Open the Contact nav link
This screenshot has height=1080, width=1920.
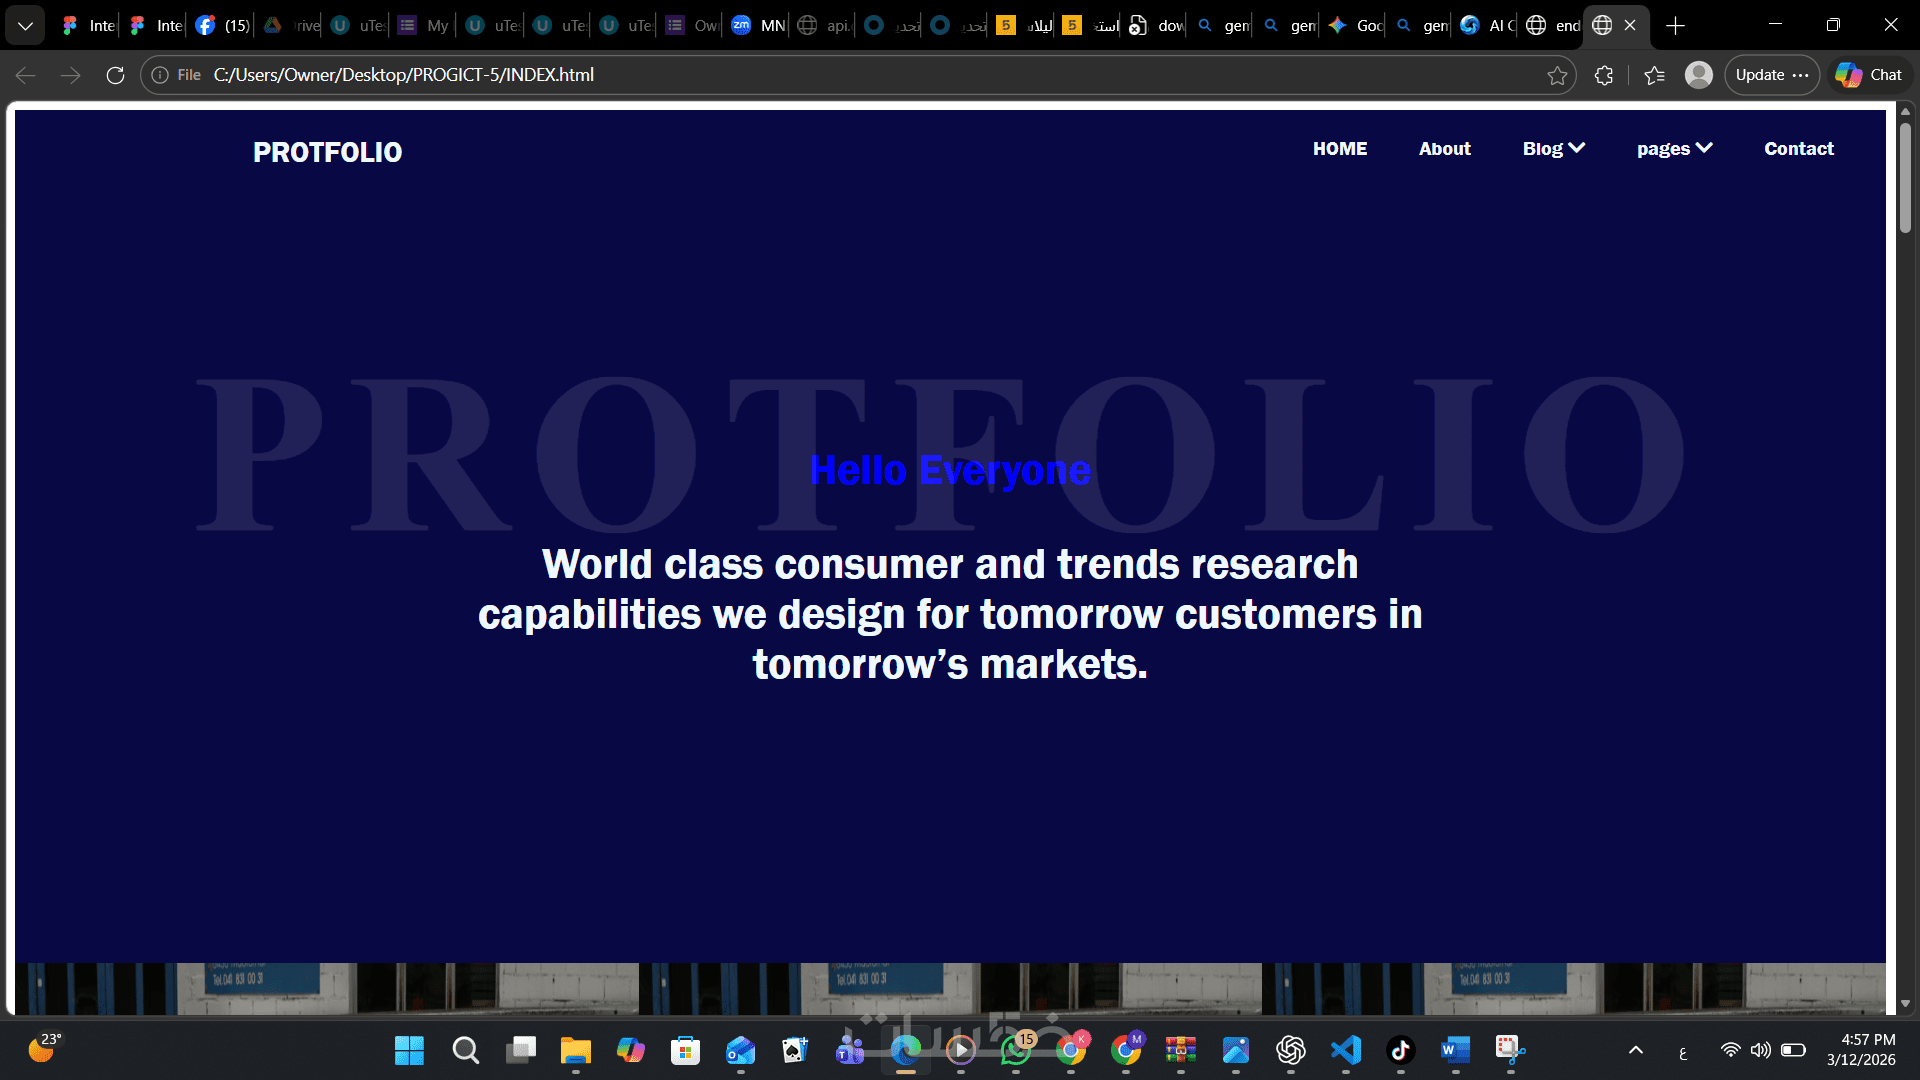click(1798, 149)
